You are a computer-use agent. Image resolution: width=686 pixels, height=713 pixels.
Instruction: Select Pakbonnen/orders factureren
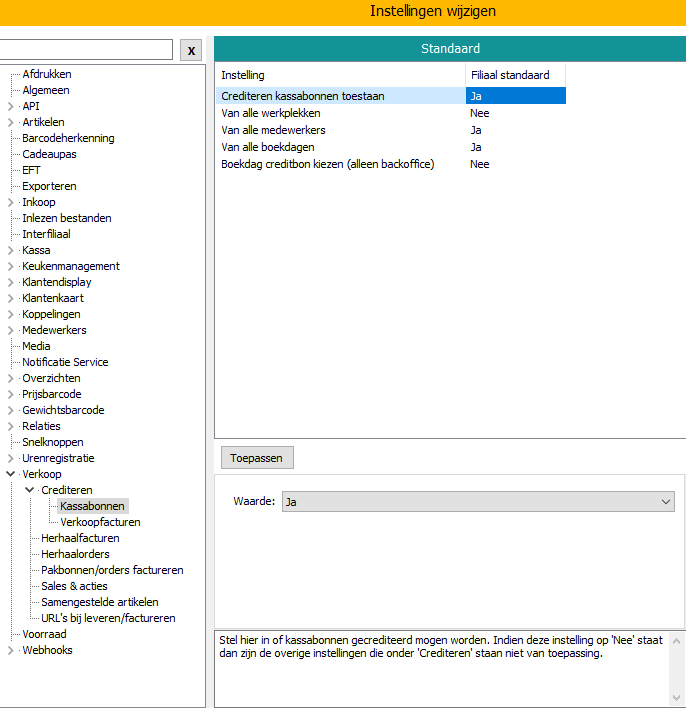[112, 570]
